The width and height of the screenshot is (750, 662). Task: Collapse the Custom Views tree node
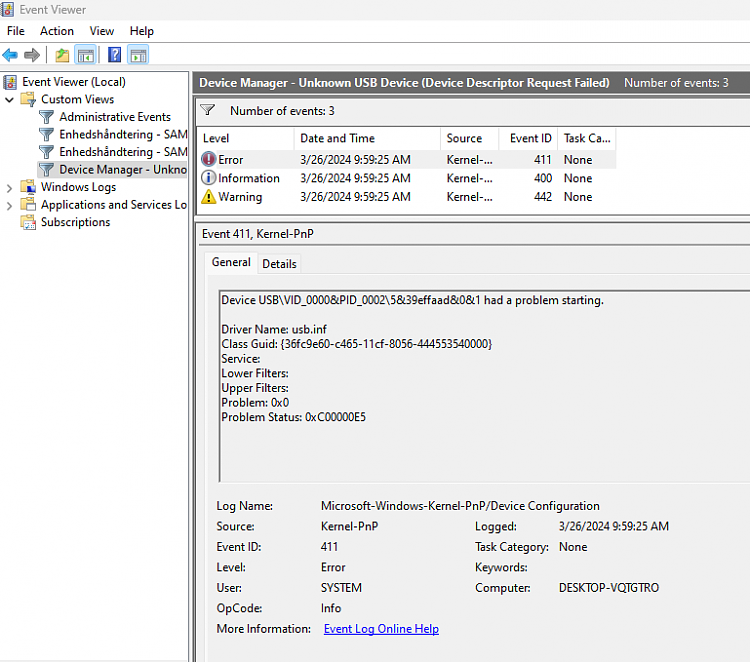pos(9,100)
